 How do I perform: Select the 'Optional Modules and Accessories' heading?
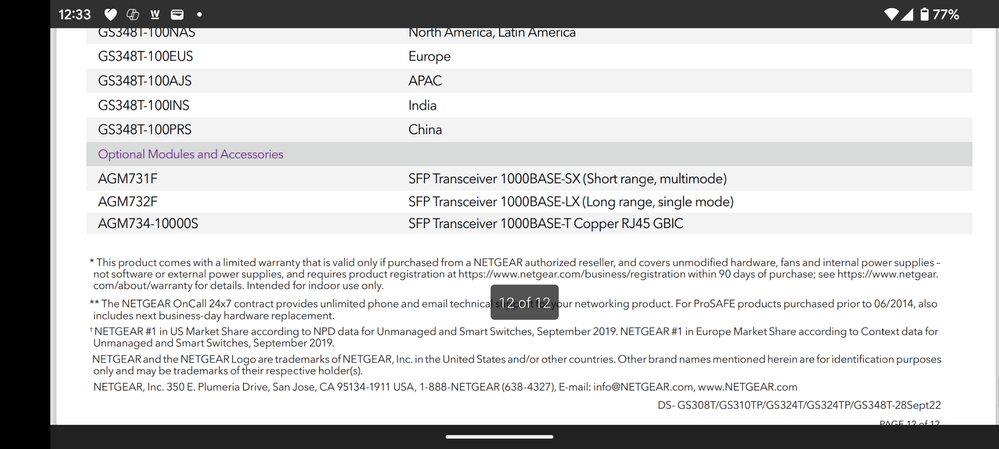pos(190,154)
